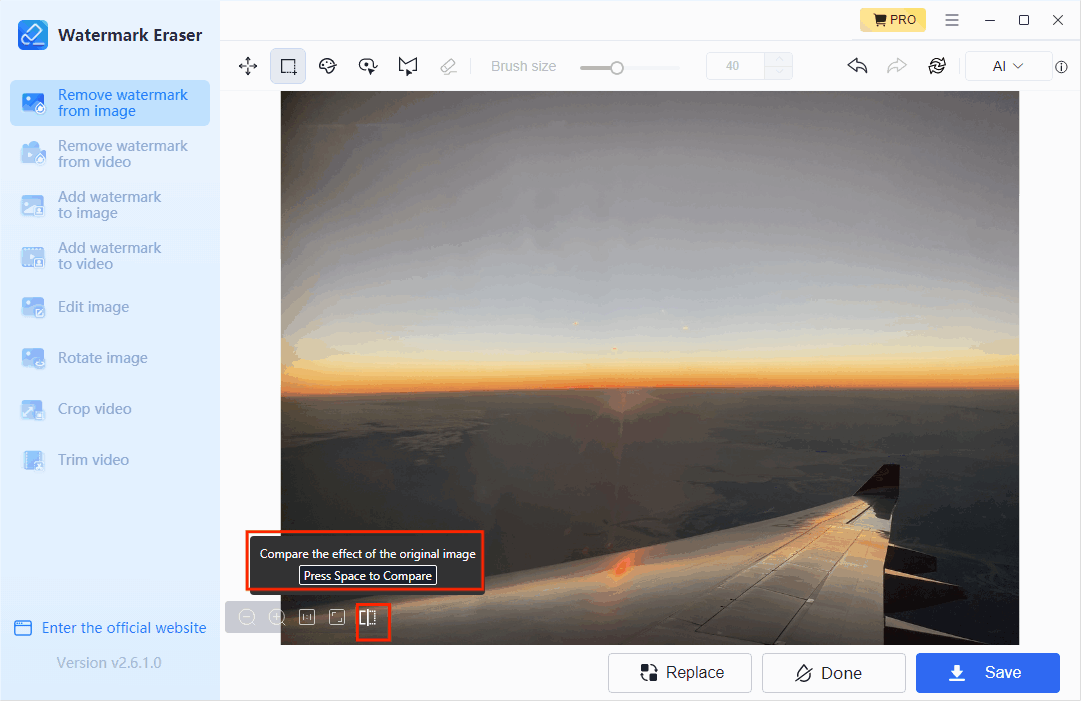Click the blue Save button
Image resolution: width=1081 pixels, height=701 pixels.
[x=987, y=673]
